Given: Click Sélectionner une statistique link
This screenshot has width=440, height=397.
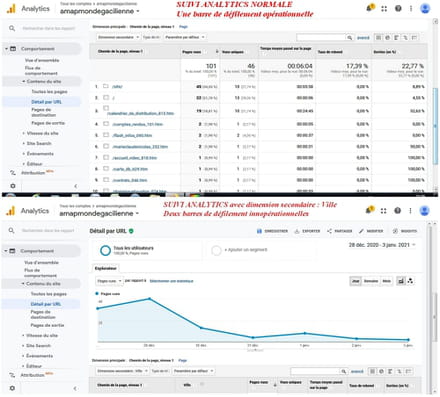Looking at the screenshot, I should pyautogui.click(x=171, y=281).
